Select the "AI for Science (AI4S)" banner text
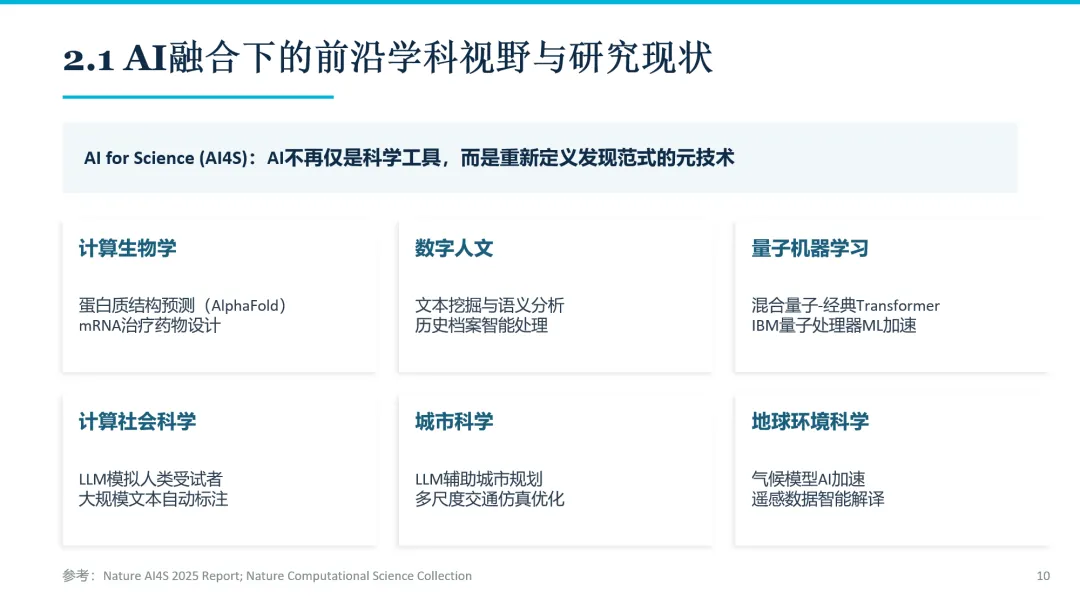Screen dimensions: 1080x606 pyautogui.click(x=409, y=158)
